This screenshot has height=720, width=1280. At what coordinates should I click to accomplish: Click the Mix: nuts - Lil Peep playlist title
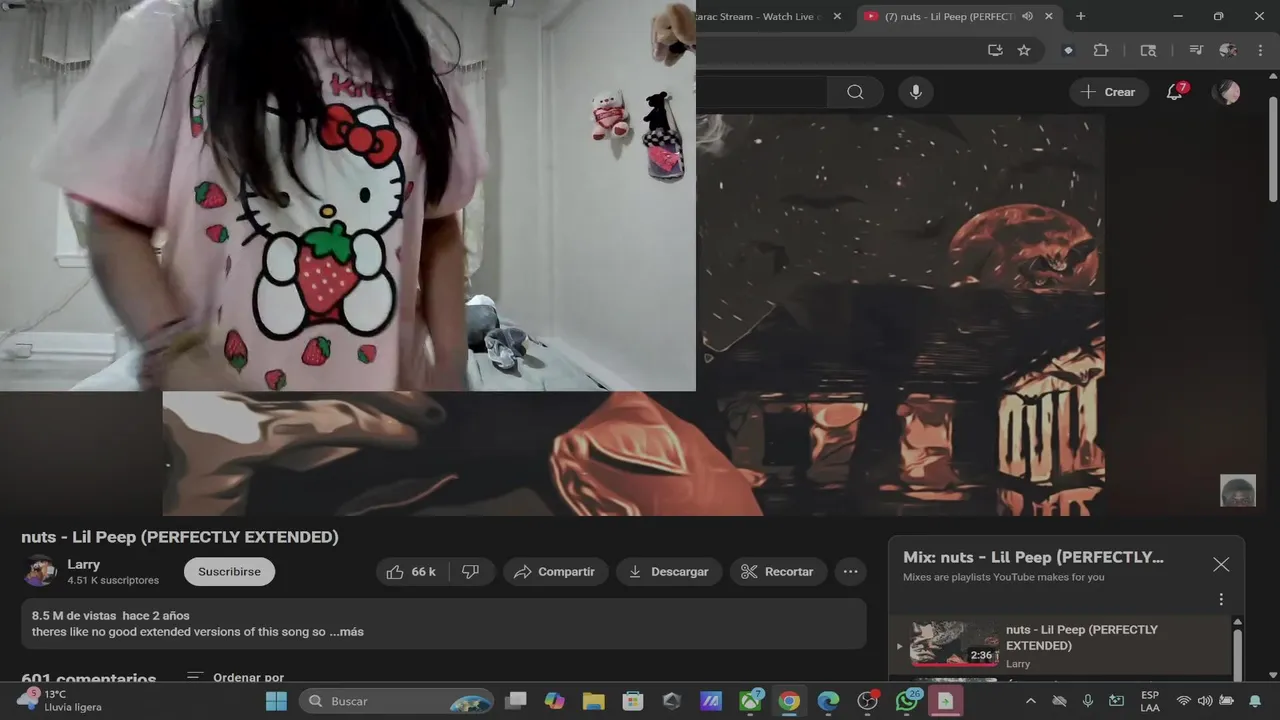(x=1033, y=558)
